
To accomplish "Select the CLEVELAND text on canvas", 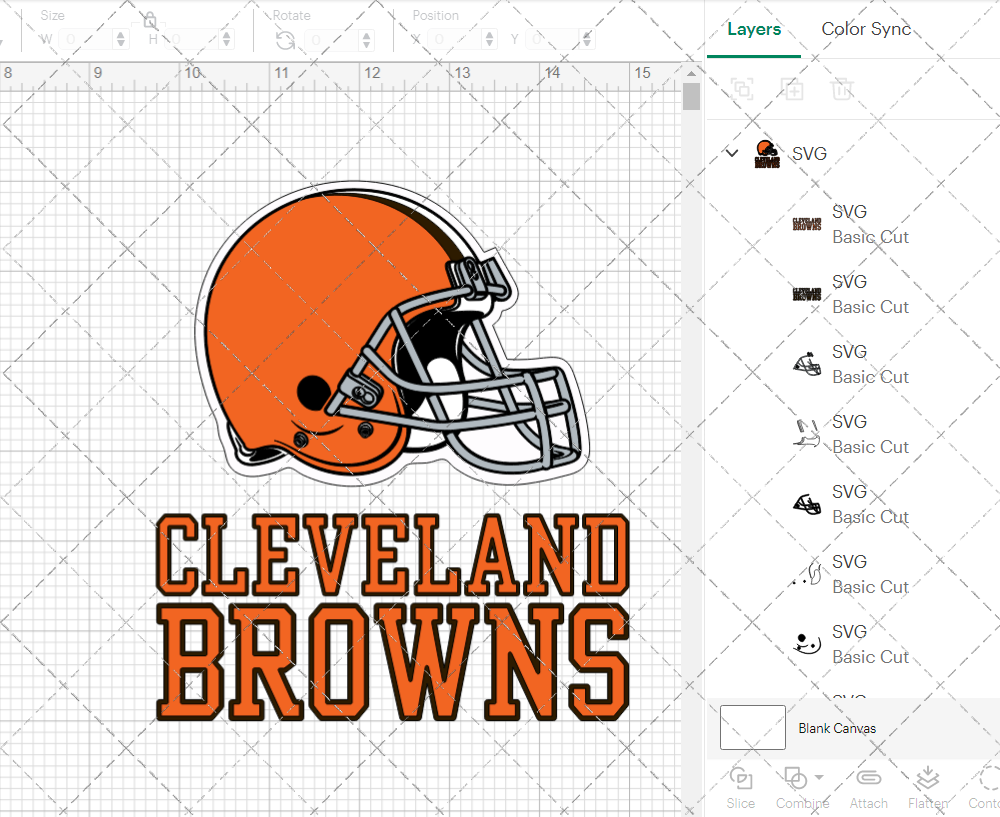I will coord(392,555).
